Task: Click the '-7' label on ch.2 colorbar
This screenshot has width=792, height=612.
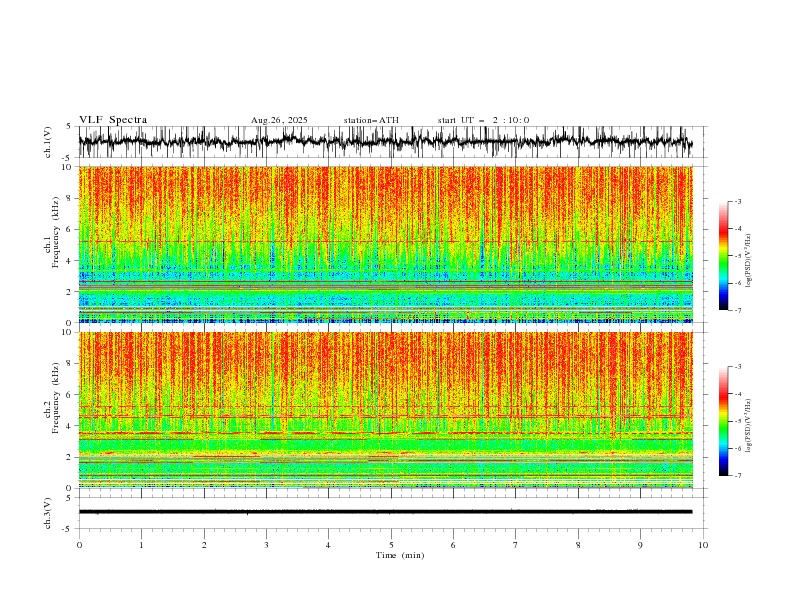Action: pos(738,475)
